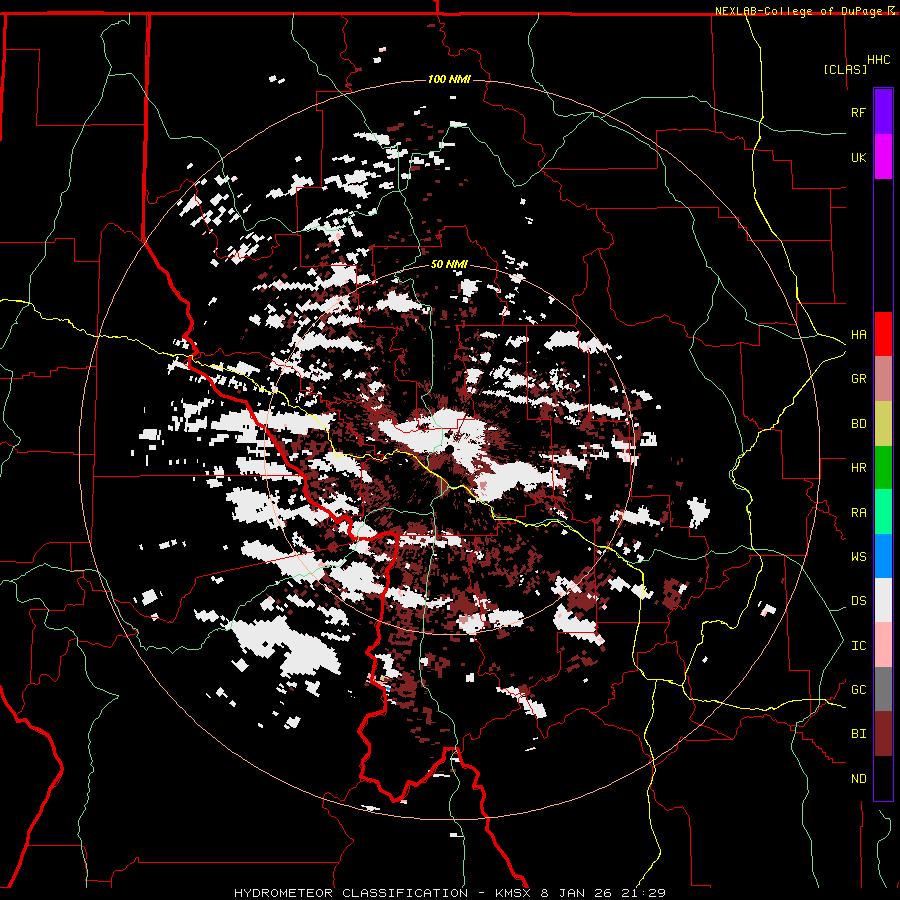Click the blue WS legend color swatch
This screenshot has height=900, width=900.
click(883, 556)
